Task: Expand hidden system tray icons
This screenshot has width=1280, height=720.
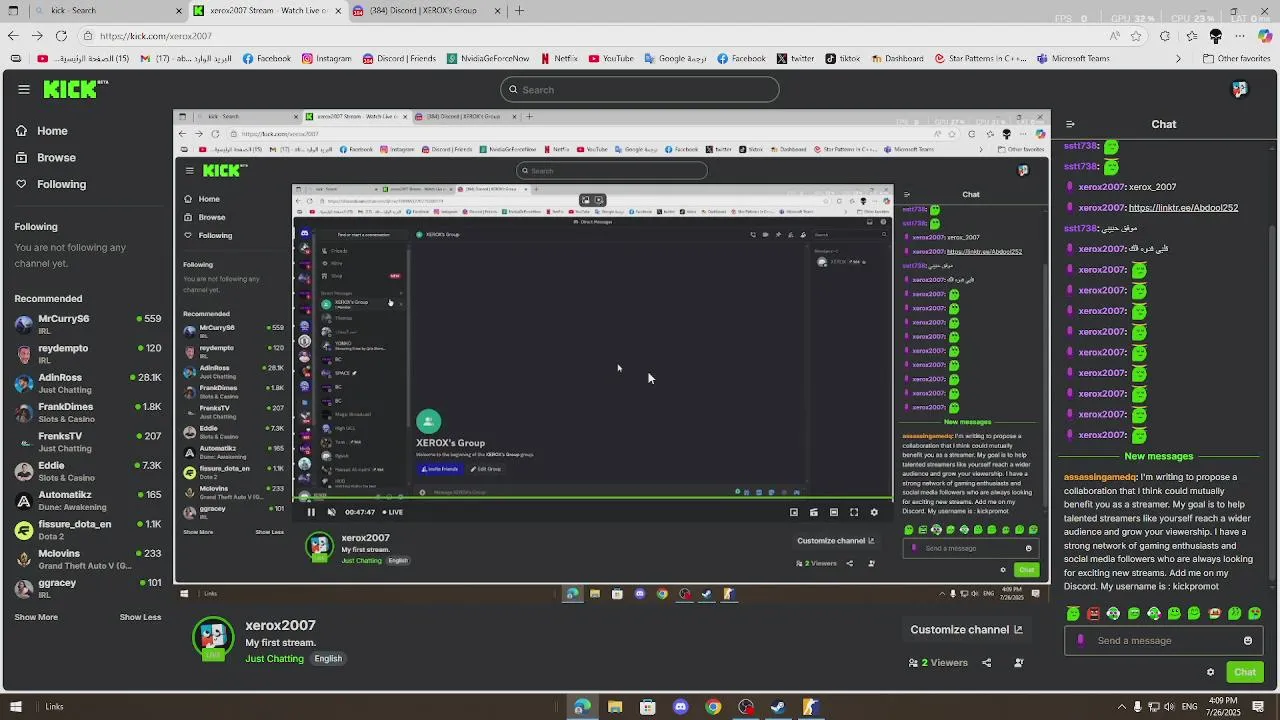Action: click(x=1121, y=707)
